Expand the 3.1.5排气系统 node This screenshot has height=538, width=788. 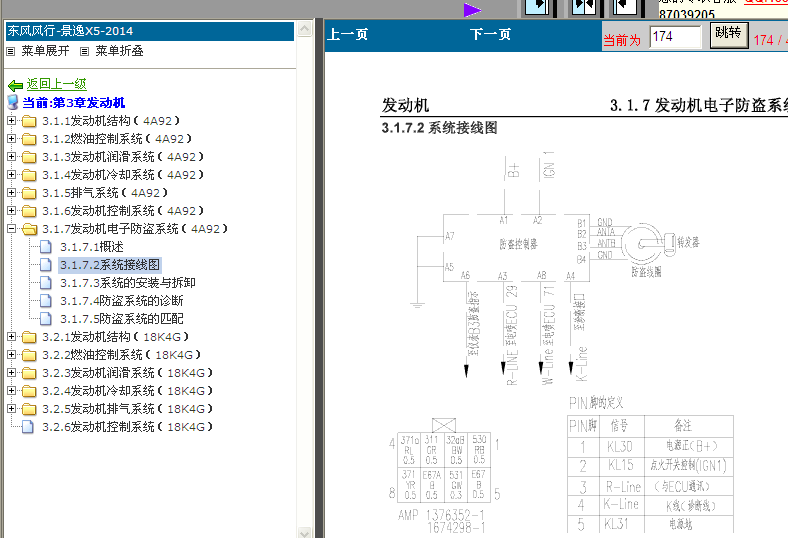click(x=11, y=193)
